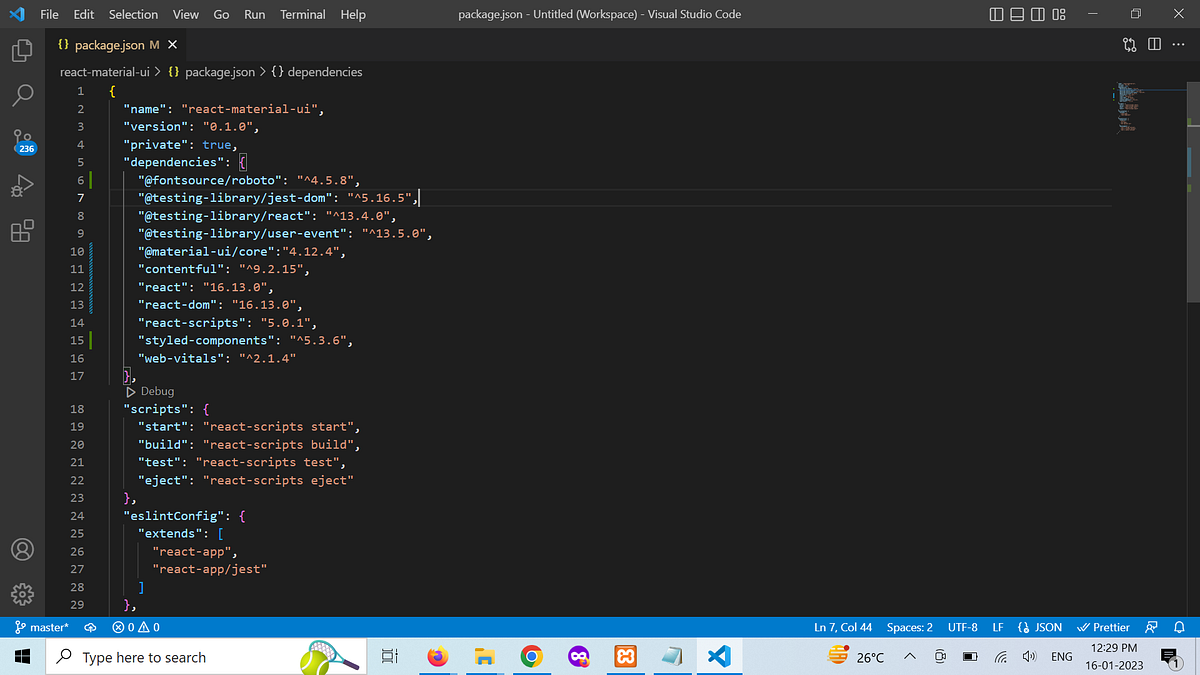Click the Split Editor icon
The width and height of the screenshot is (1200, 675).
point(1155,45)
